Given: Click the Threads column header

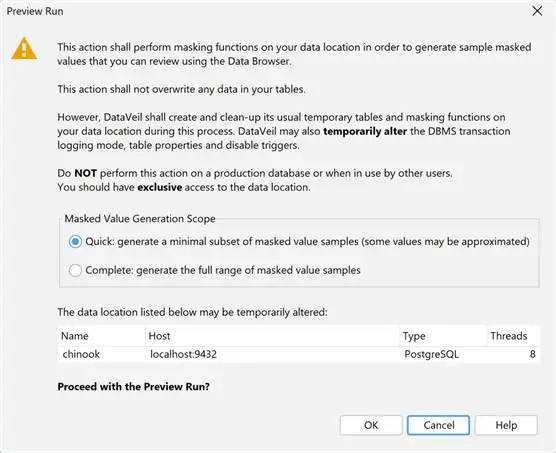Looking at the screenshot, I should point(514,336).
